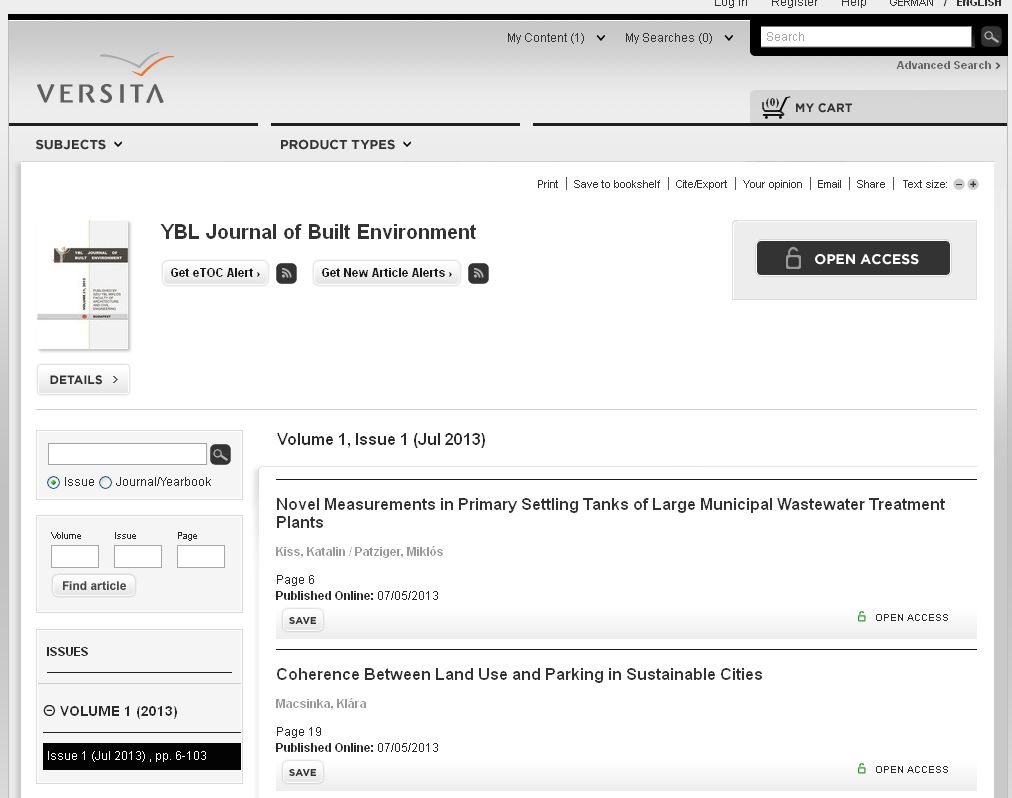Click the Page input field
The image size is (1012, 798).
tap(201, 557)
